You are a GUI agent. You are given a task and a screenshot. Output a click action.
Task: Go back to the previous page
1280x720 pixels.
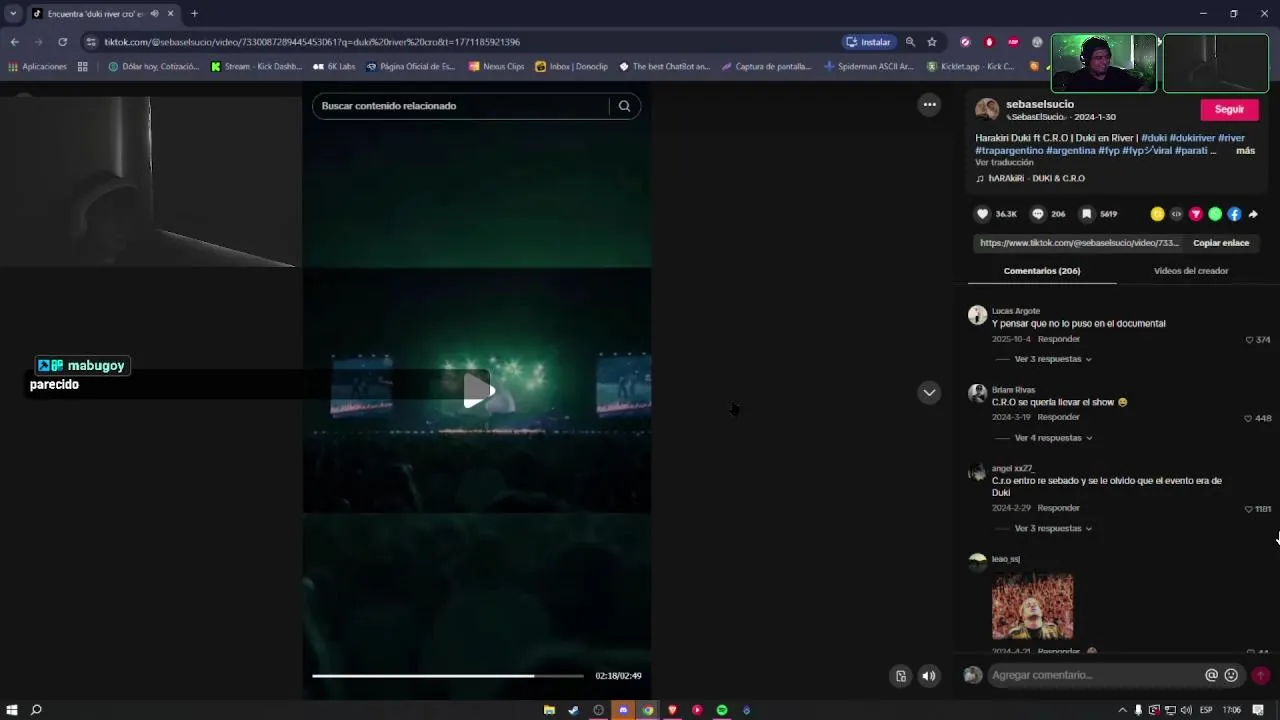[14, 42]
